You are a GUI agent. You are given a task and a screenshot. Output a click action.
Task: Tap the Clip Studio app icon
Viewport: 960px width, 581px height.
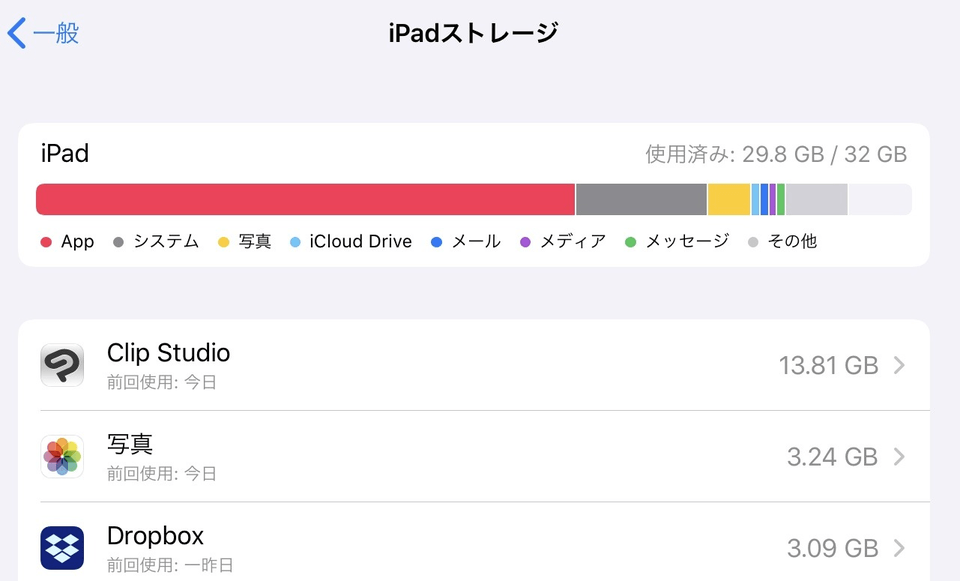tap(62, 365)
